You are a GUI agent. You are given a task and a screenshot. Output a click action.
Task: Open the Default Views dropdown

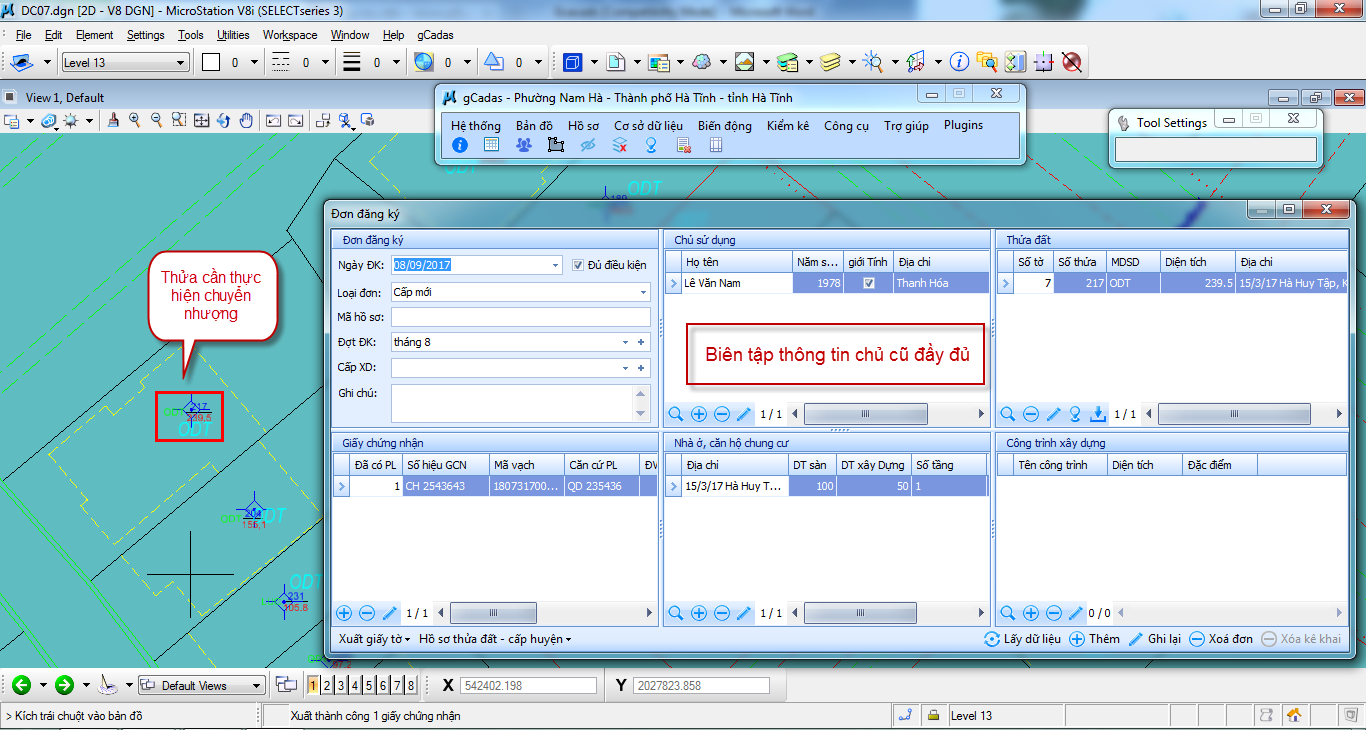coord(257,686)
